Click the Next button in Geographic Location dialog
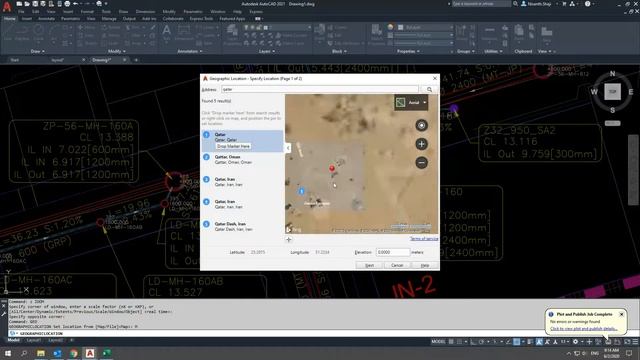This screenshot has width=640, height=360. 369,265
